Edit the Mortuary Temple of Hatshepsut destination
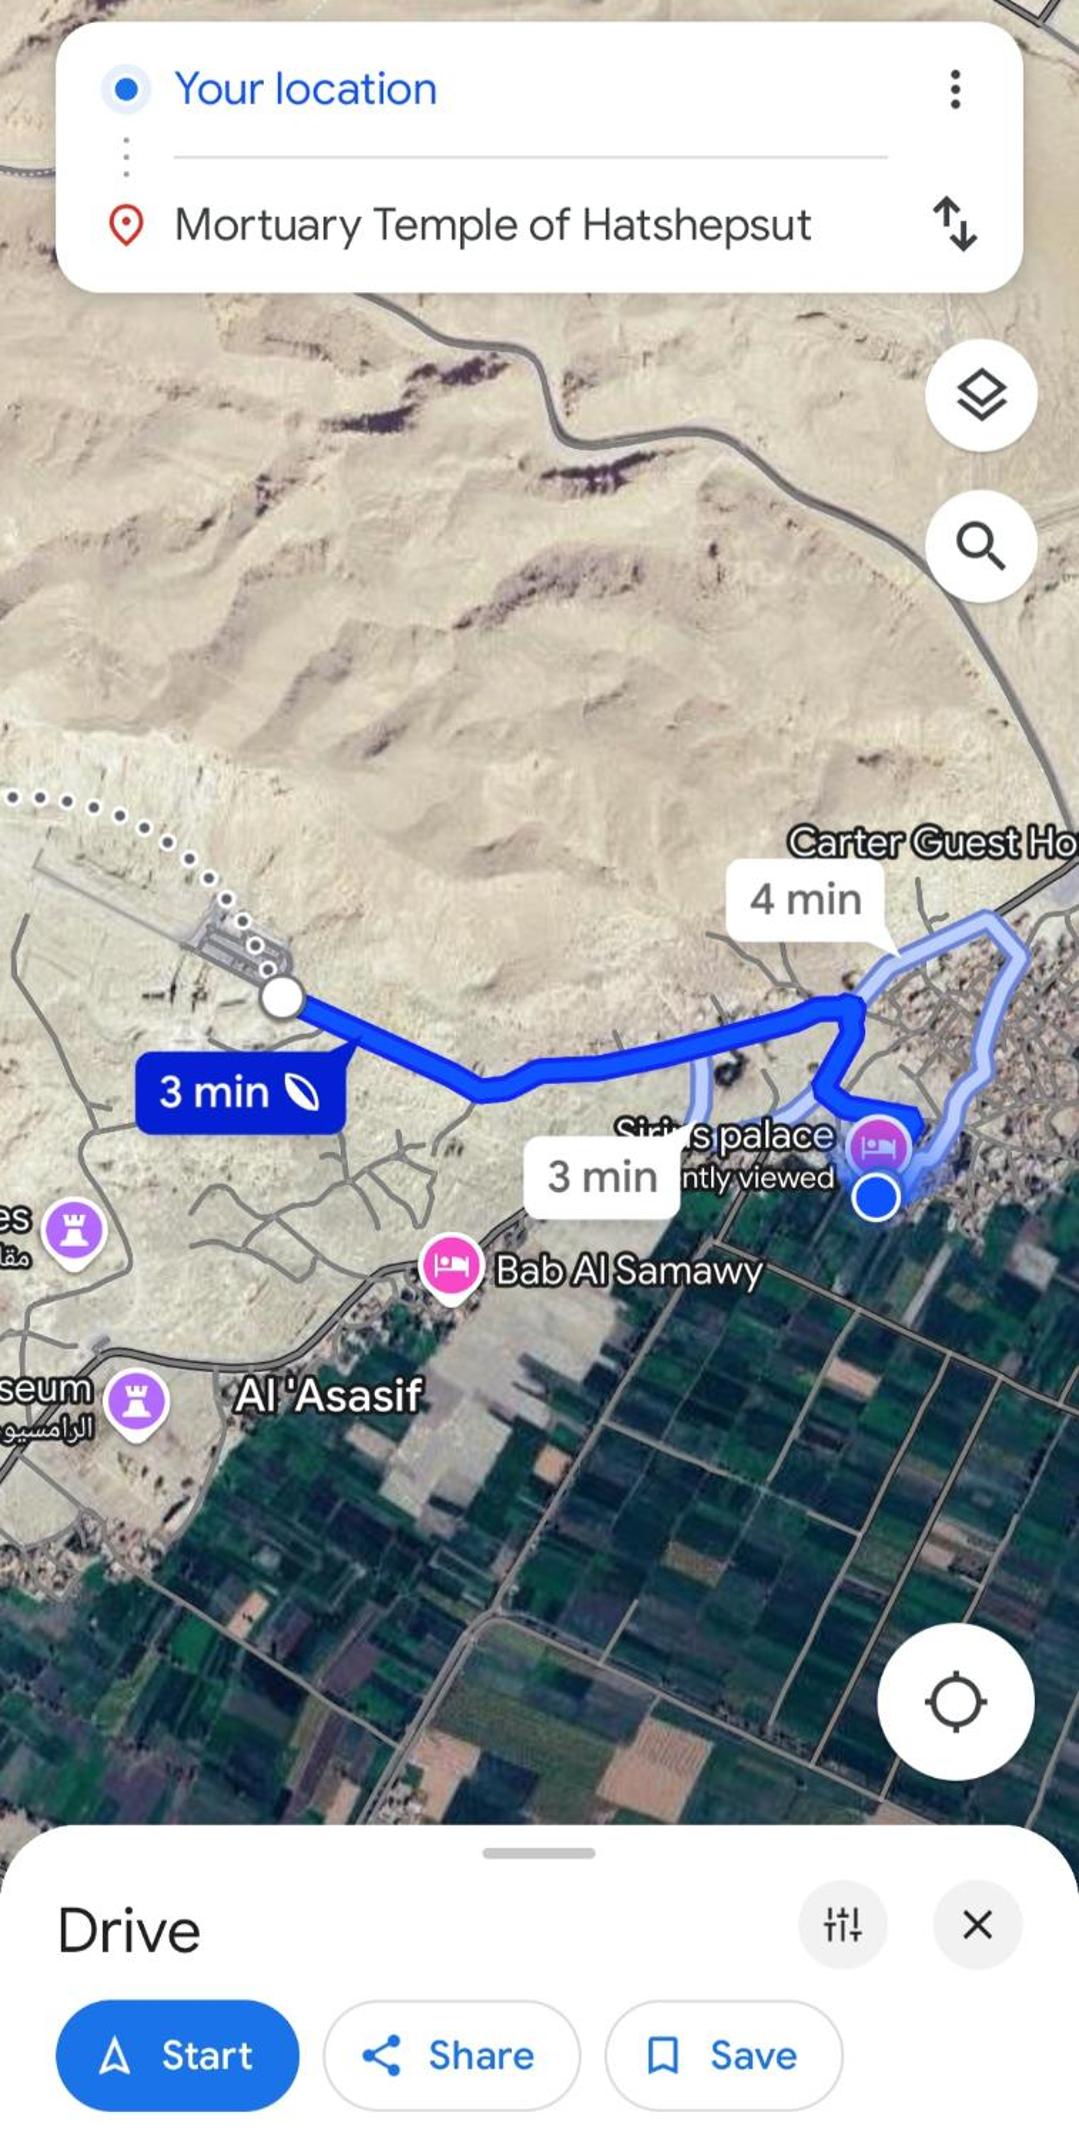Viewport: 1079px width, 2139px height. pyautogui.click(x=530, y=224)
